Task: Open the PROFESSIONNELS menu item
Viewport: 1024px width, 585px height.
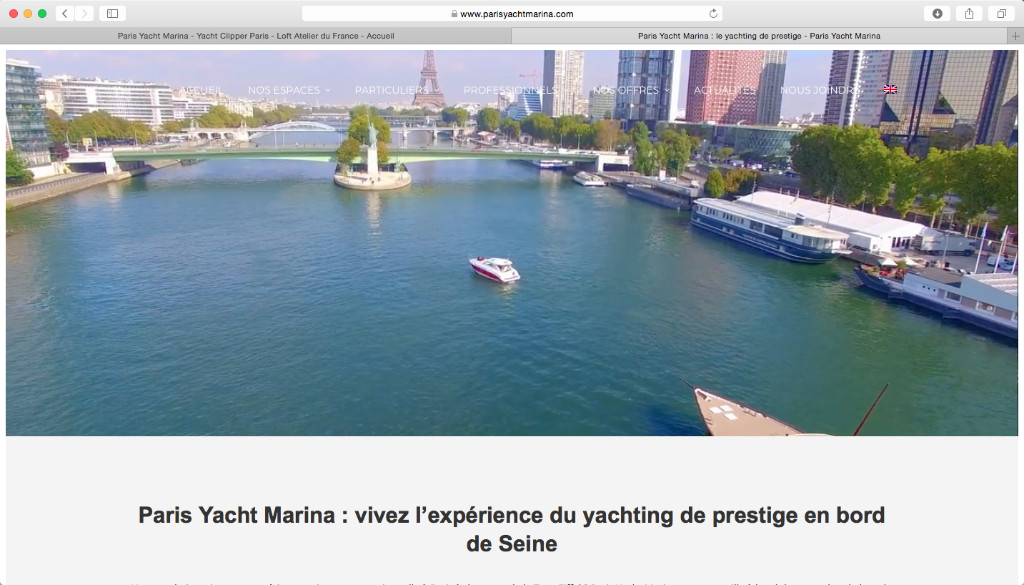Action: click(x=510, y=90)
